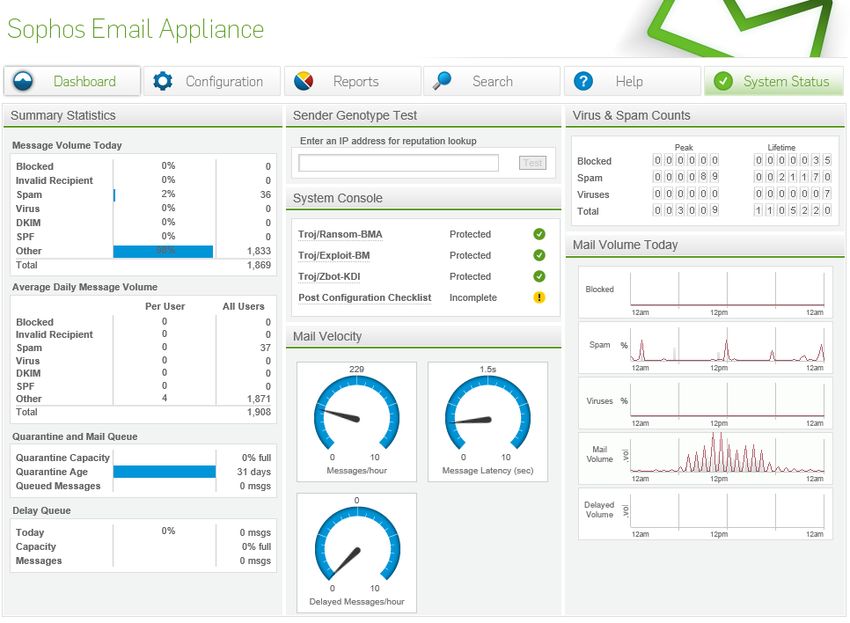Click the Virus & Spam Counts header
Image resolution: width=850 pixels, height=623 pixels.
(705, 115)
